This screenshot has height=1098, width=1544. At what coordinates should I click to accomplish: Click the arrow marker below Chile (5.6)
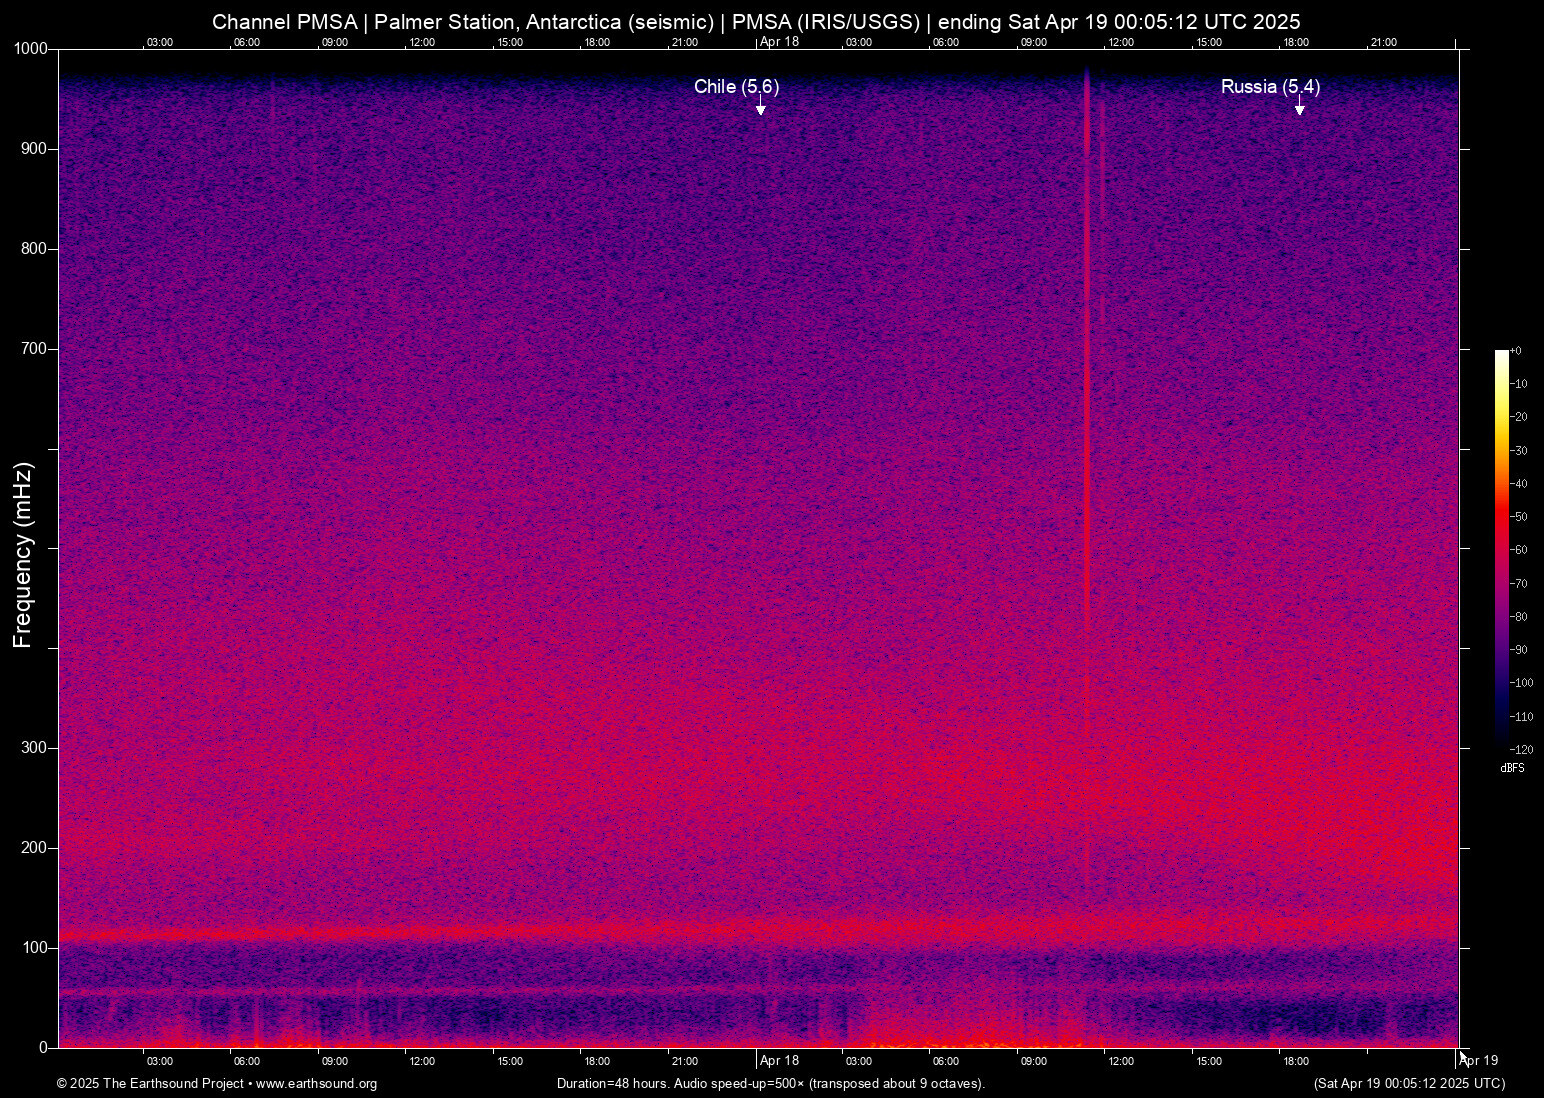[760, 108]
